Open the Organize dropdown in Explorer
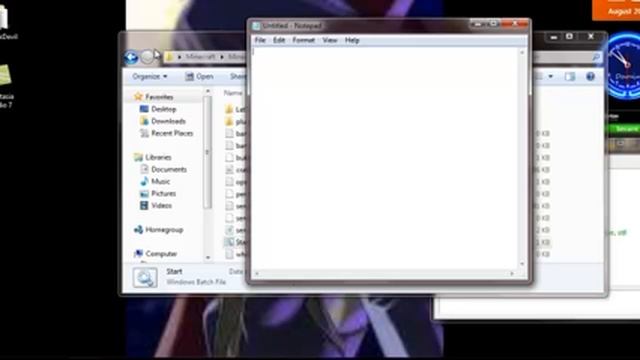This screenshot has width=640, height=360. 149,76
